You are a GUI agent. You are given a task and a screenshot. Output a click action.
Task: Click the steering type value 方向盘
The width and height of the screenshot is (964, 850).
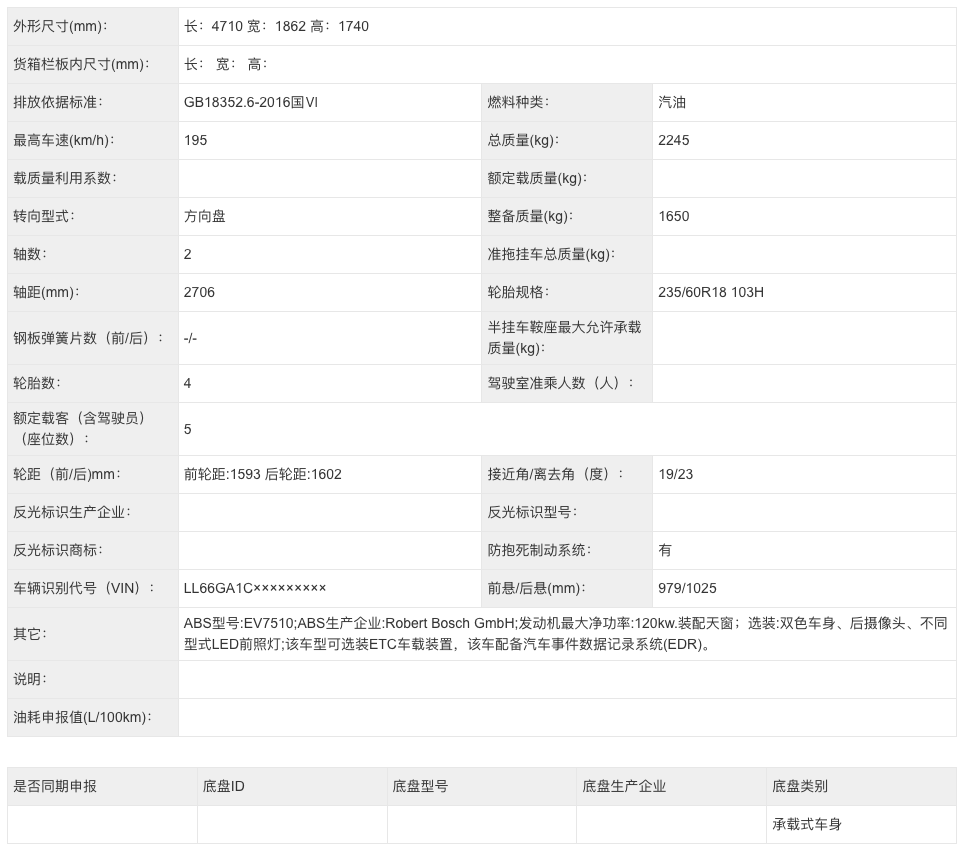pos(205,216)
